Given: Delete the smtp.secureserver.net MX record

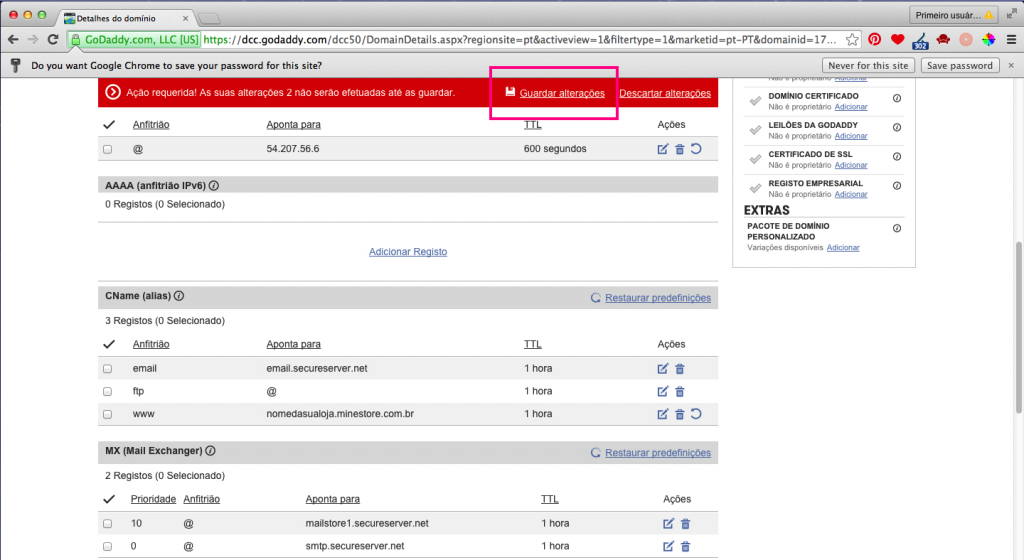Looking at the screenshot, I should (685, 546).
